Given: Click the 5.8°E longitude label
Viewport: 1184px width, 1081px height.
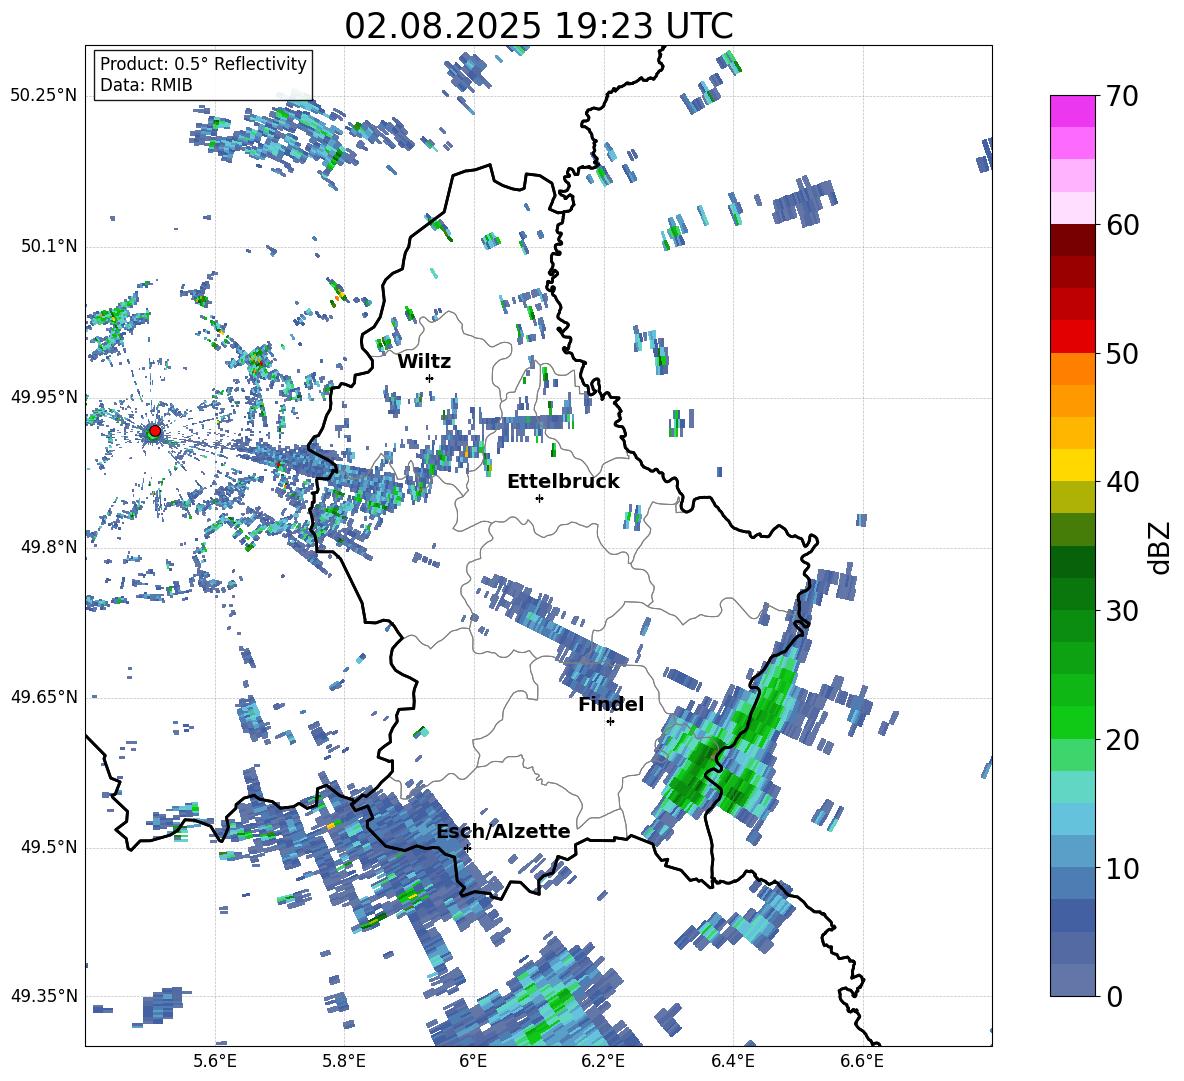Looking at the screenshot, I should coord(344,1061).
